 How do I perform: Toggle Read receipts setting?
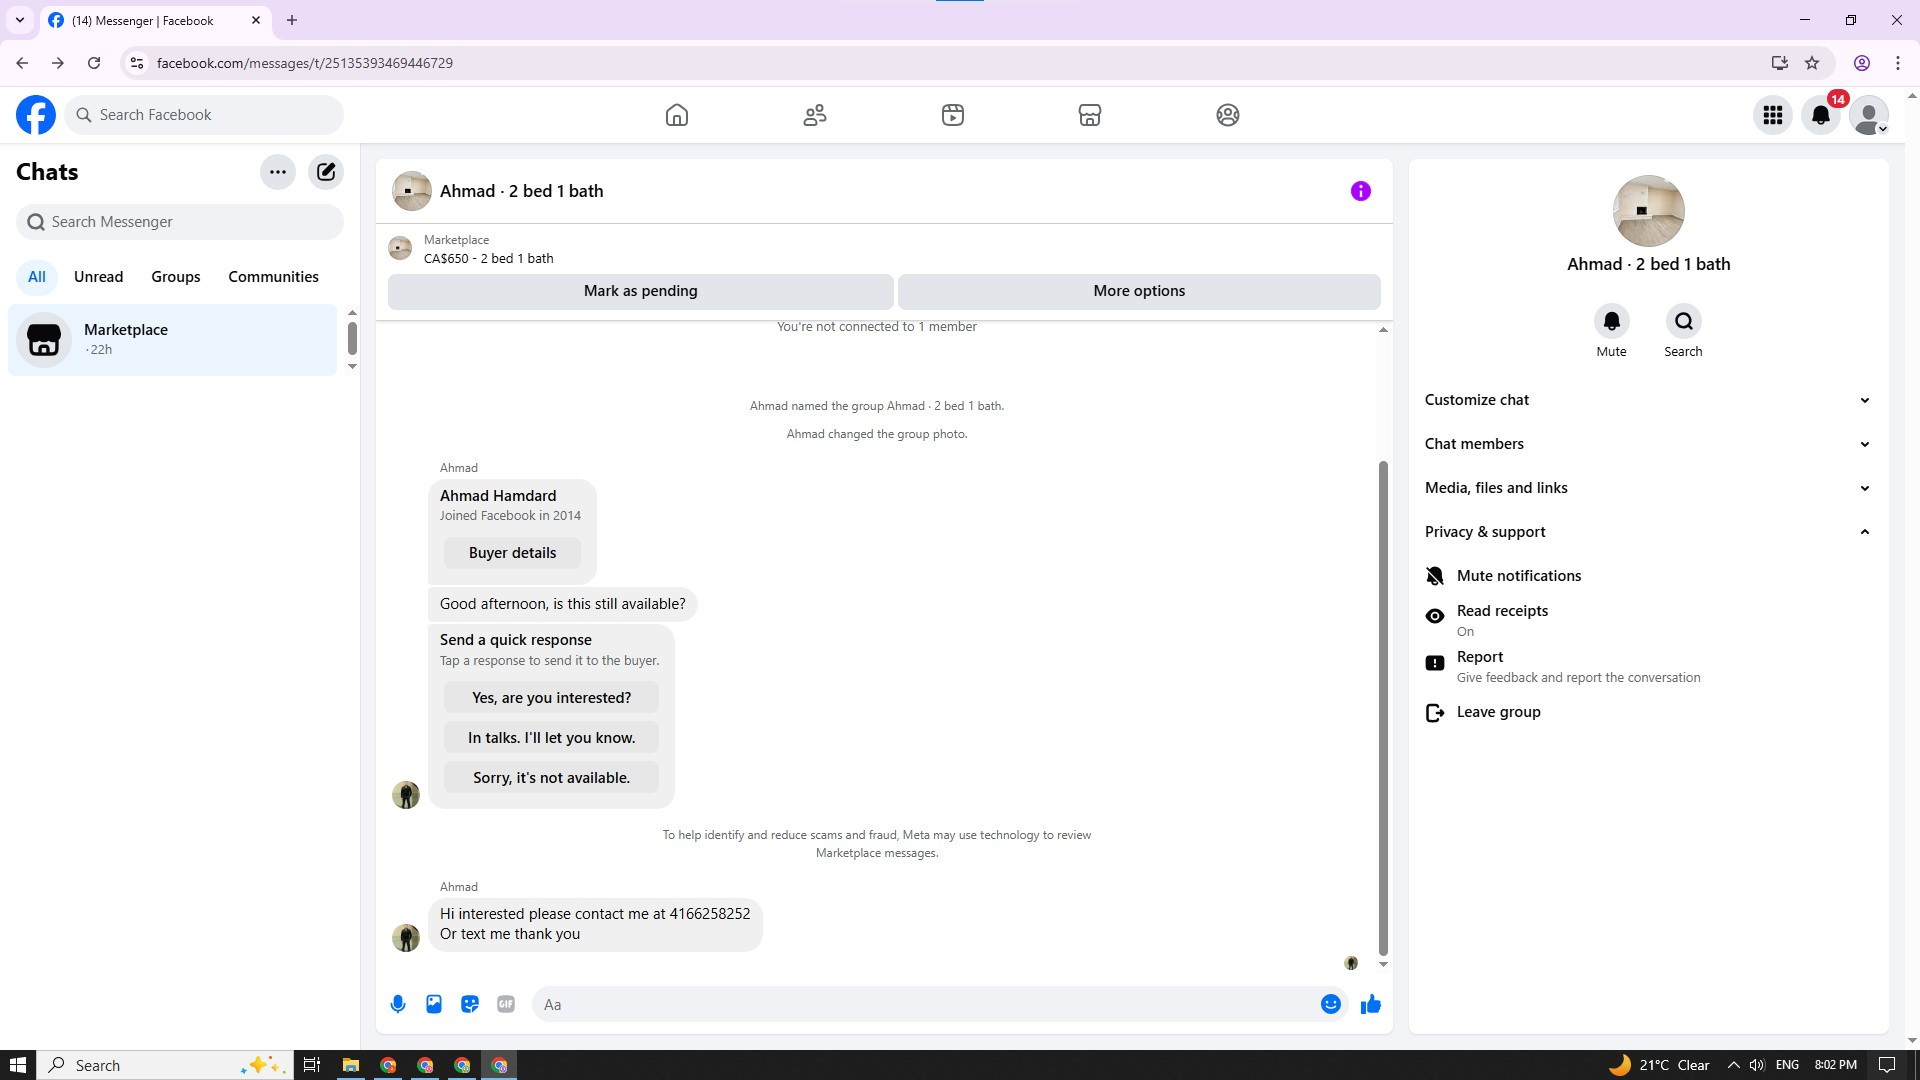coord(1501,620)
